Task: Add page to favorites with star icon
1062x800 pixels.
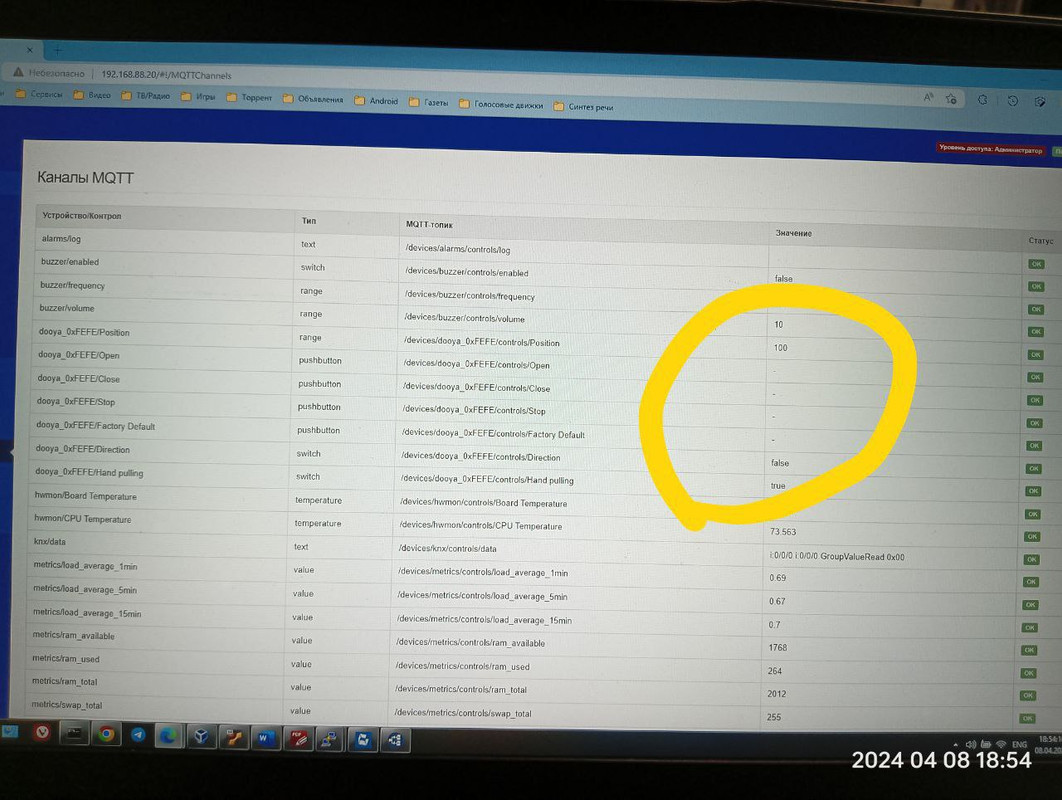Action: pos(952,99)
